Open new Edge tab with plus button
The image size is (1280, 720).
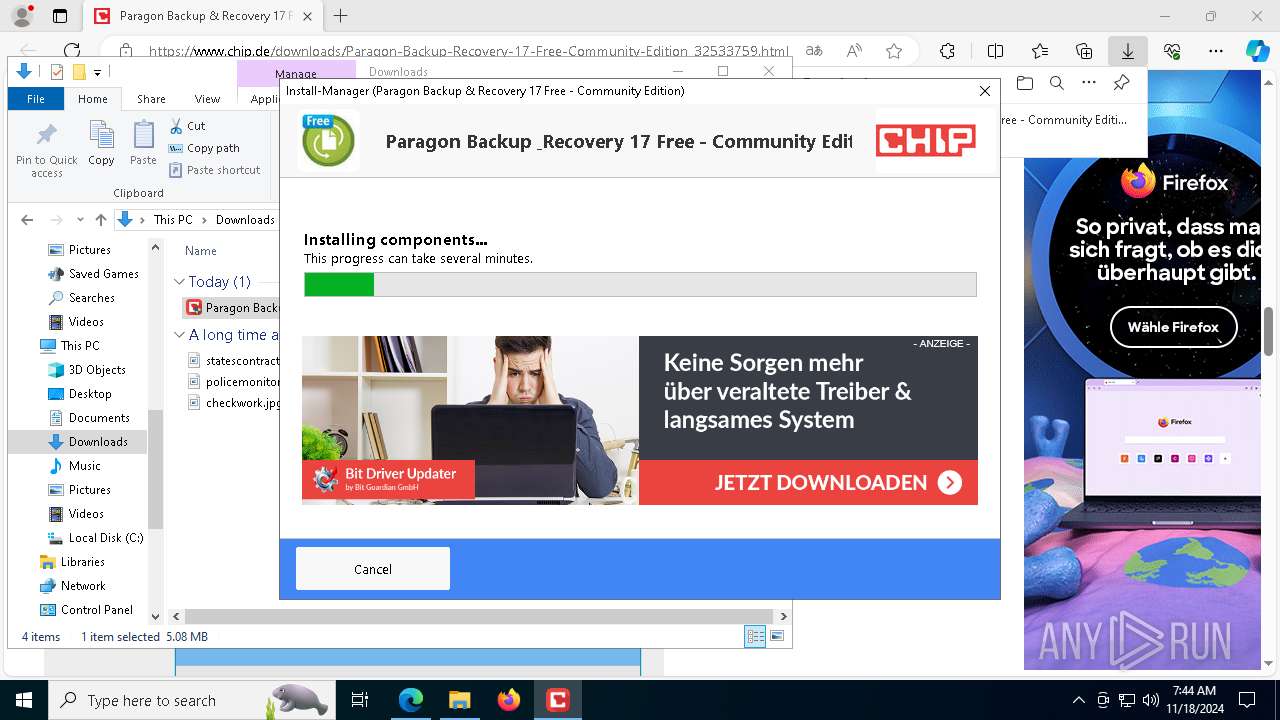tap(341, 16)
